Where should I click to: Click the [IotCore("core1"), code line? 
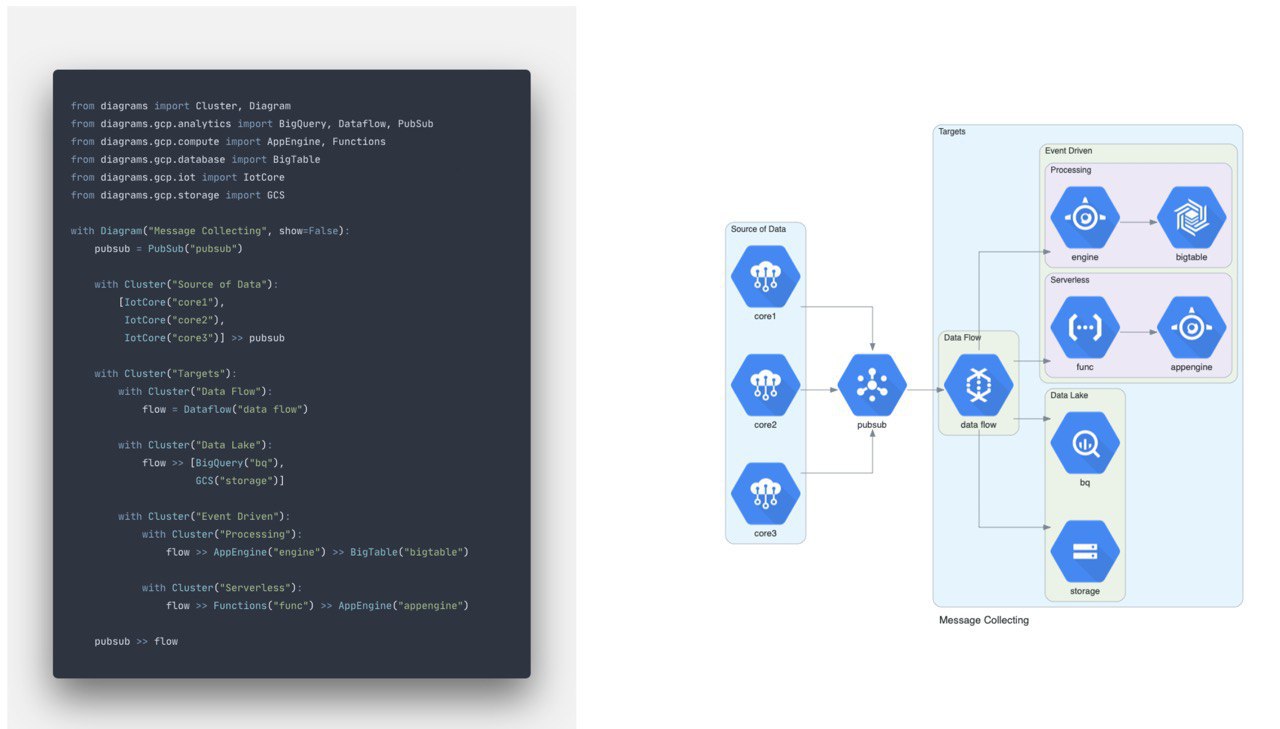(172, 302)
